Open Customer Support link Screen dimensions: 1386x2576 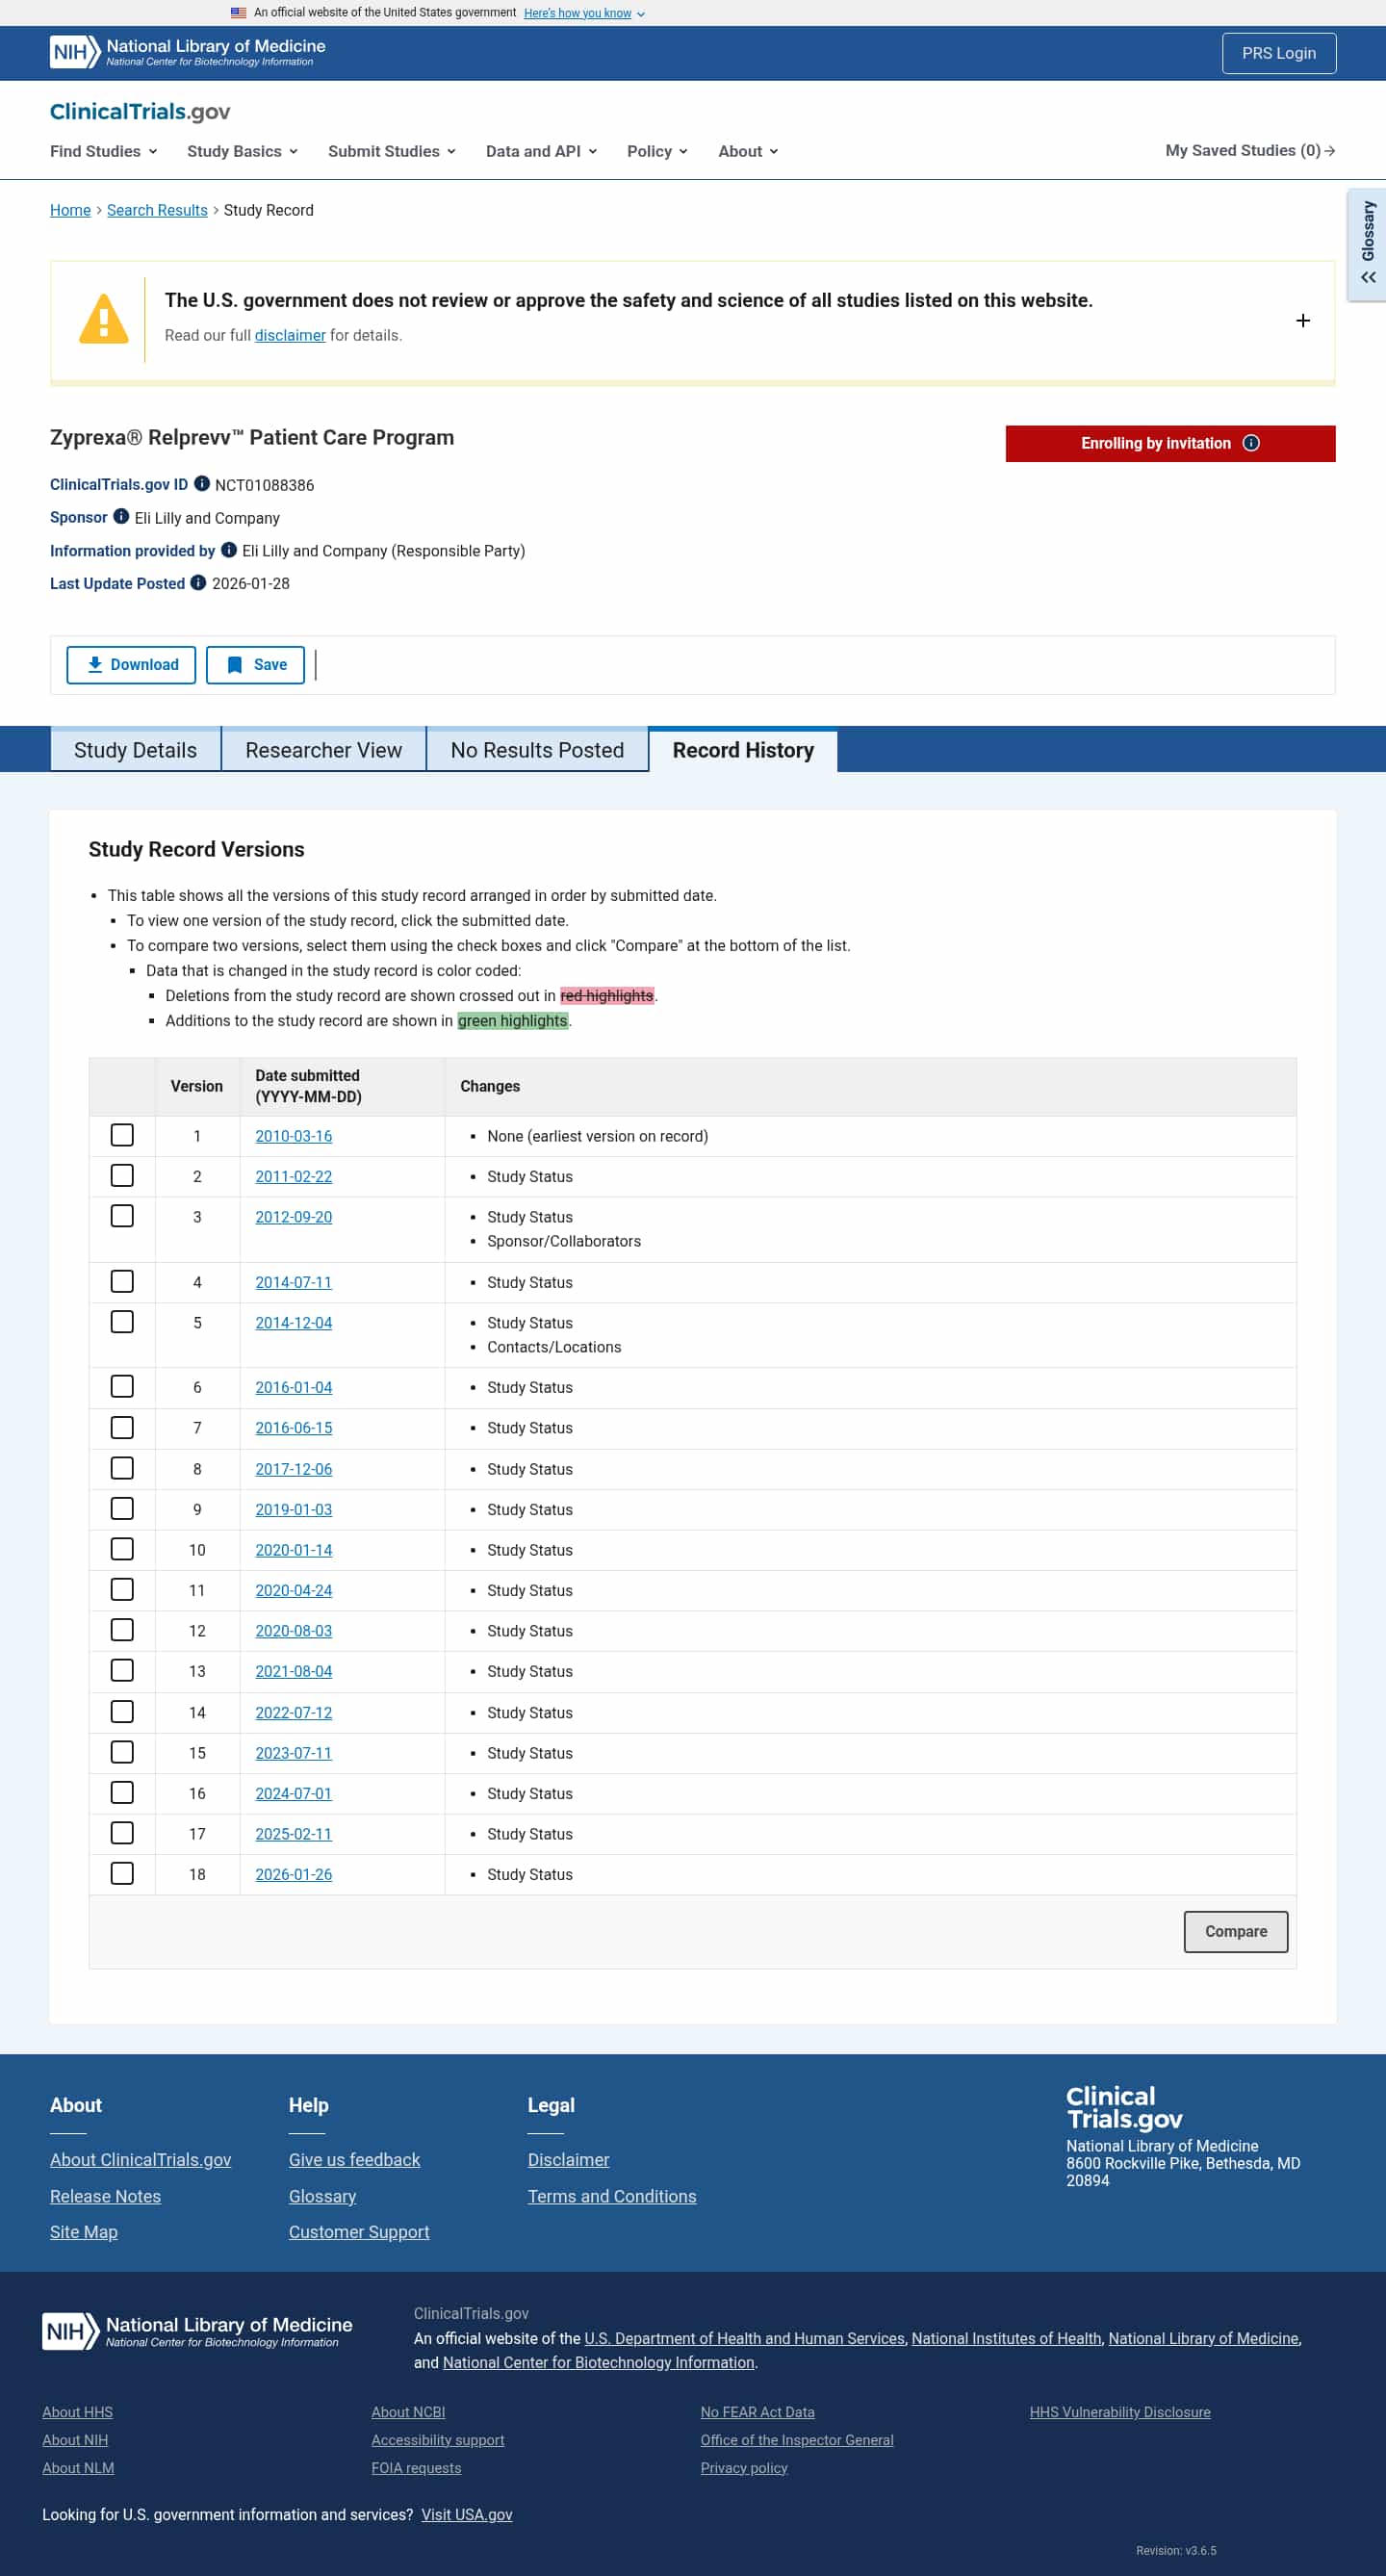point(359,2232)
